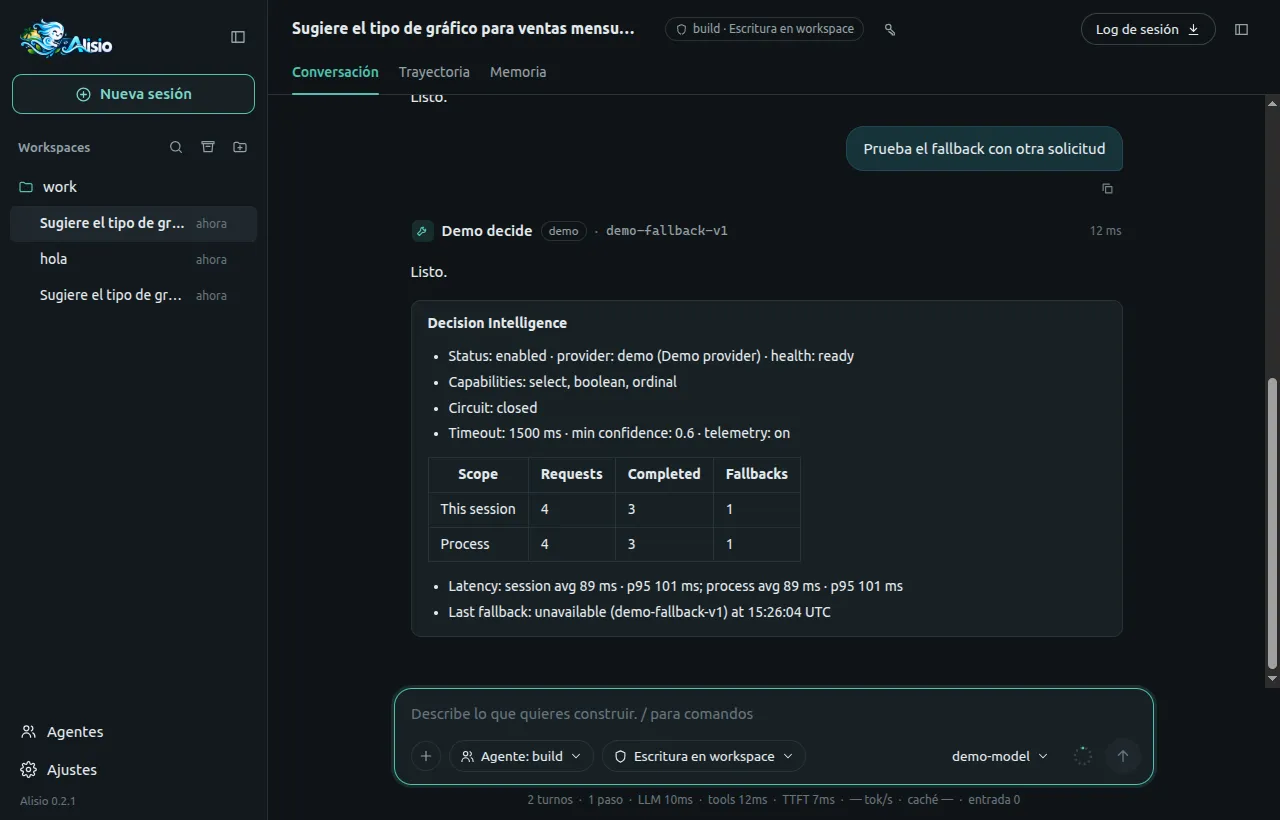Open Ajustes gear icon
The height and width of the screenshot is (820, 1280).
tap(29, 770)
